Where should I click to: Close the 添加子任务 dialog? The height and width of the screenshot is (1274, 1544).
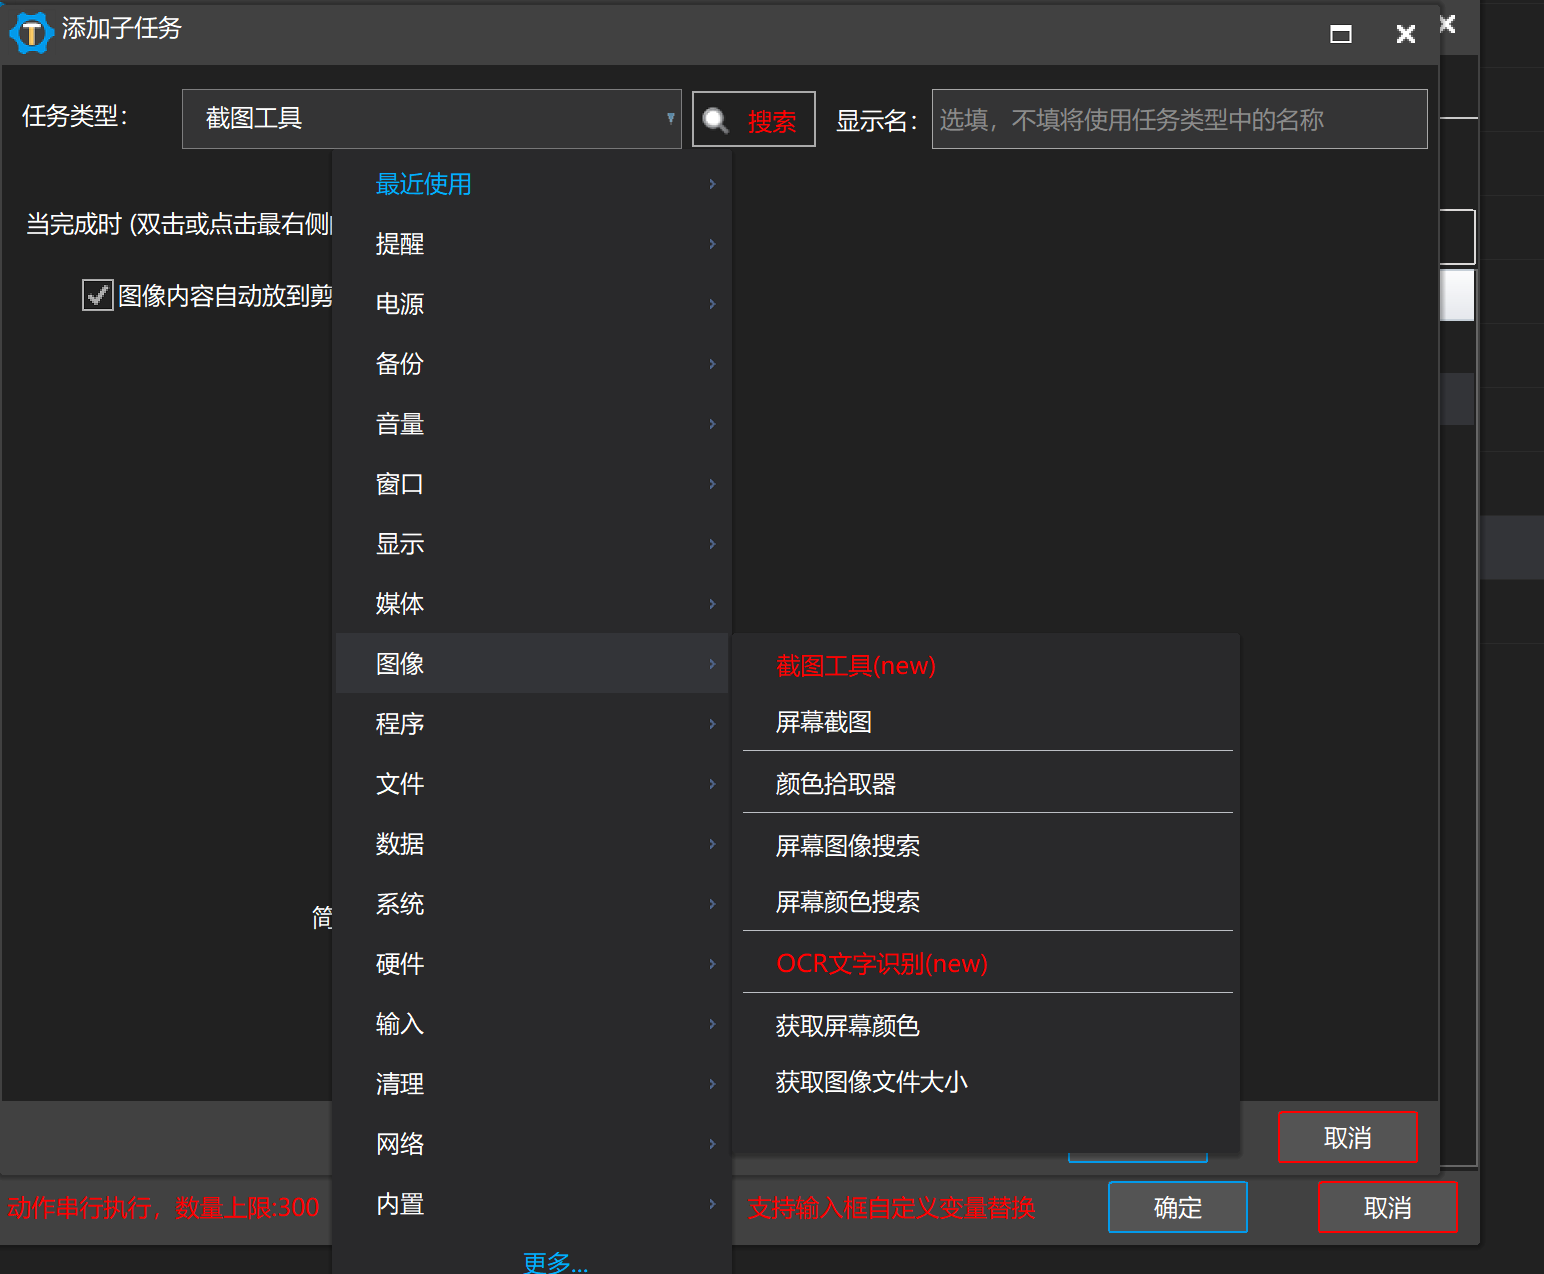(1405, 34)
